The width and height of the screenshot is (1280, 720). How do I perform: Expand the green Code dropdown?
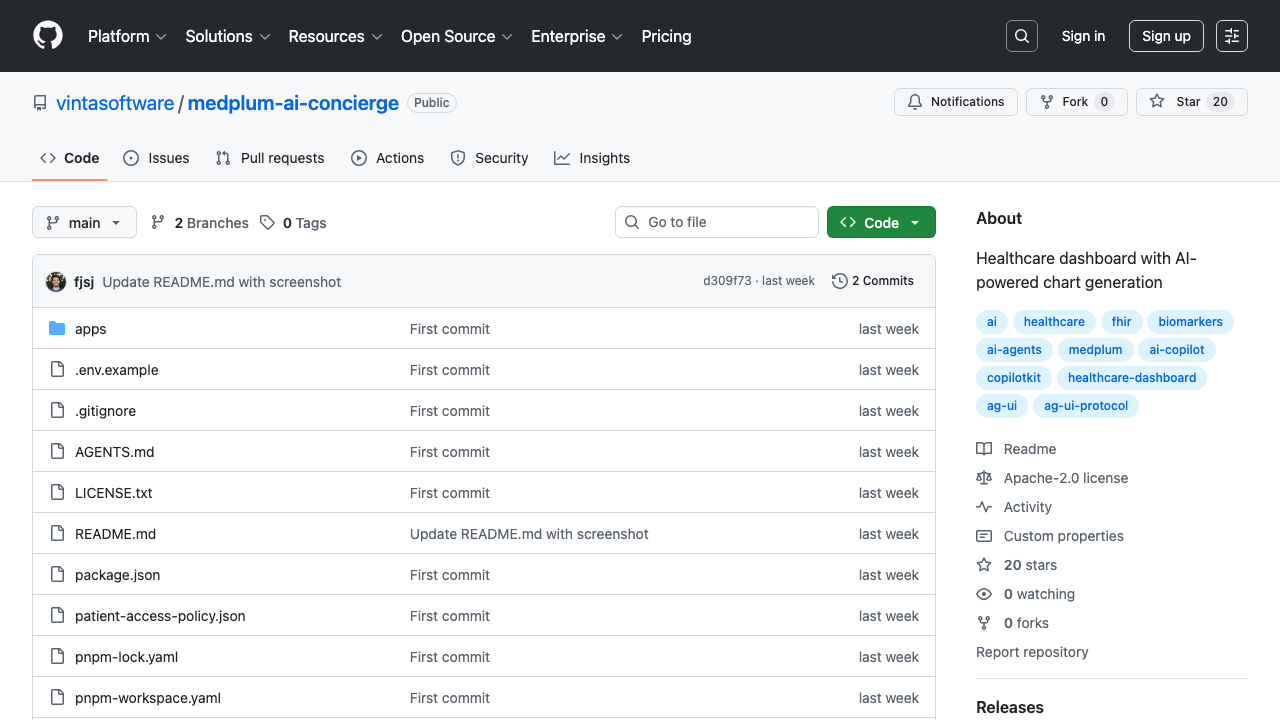point(881,222)
